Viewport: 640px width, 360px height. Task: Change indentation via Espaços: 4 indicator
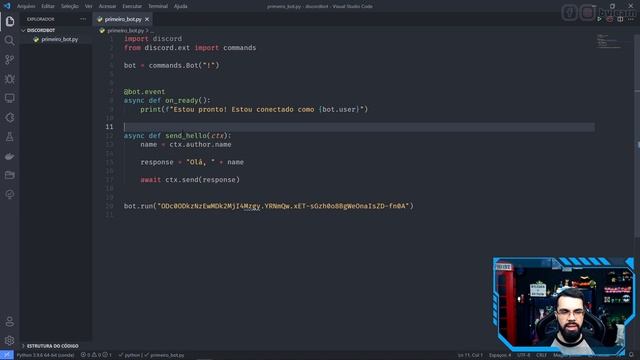[x=500, y=355]
